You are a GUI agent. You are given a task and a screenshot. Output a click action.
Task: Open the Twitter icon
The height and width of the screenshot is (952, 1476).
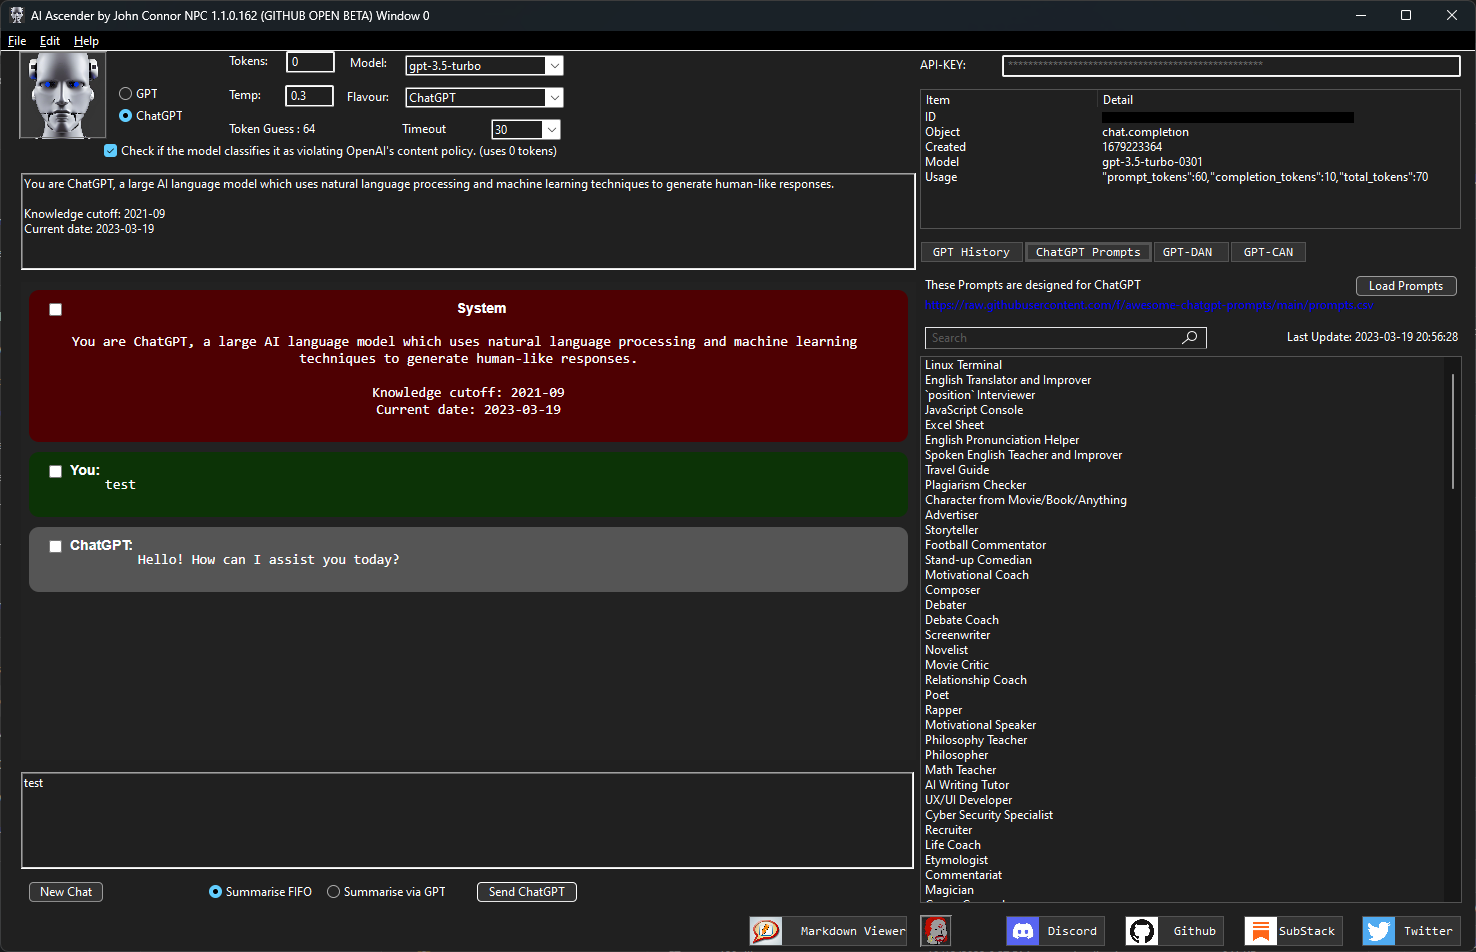1377,931
